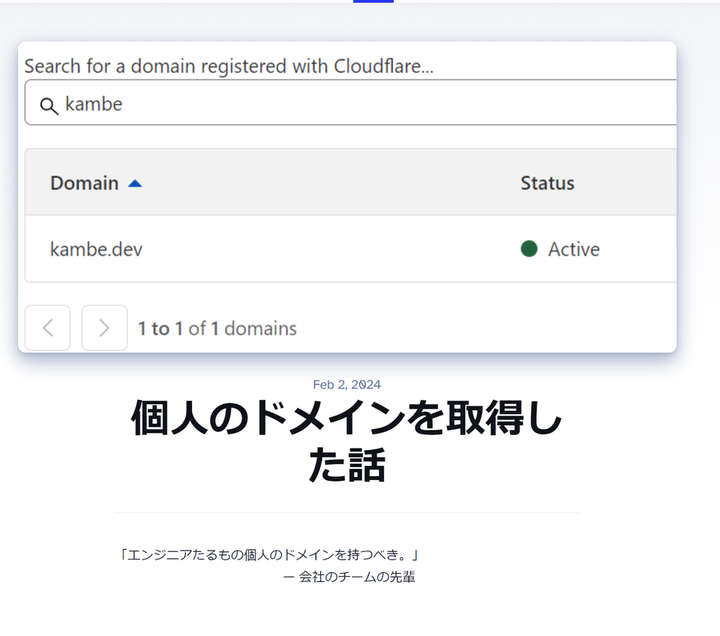Go to next page with right chevron
Viewport: 720px width, 636px height.
point(104,328)
